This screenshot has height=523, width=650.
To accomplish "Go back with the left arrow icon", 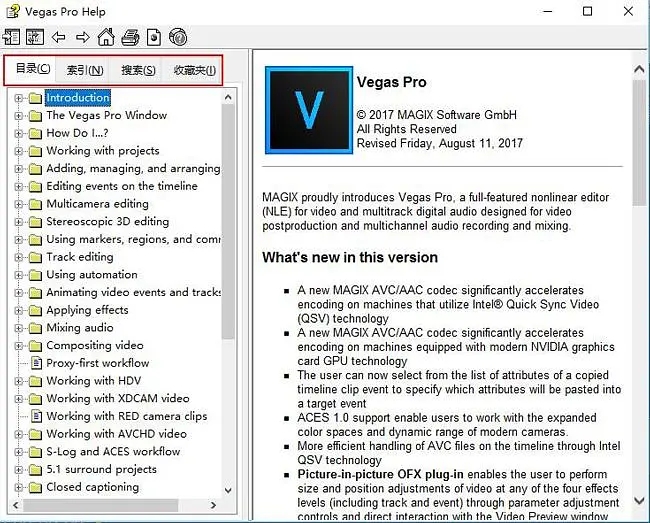I will coord(58,37).
